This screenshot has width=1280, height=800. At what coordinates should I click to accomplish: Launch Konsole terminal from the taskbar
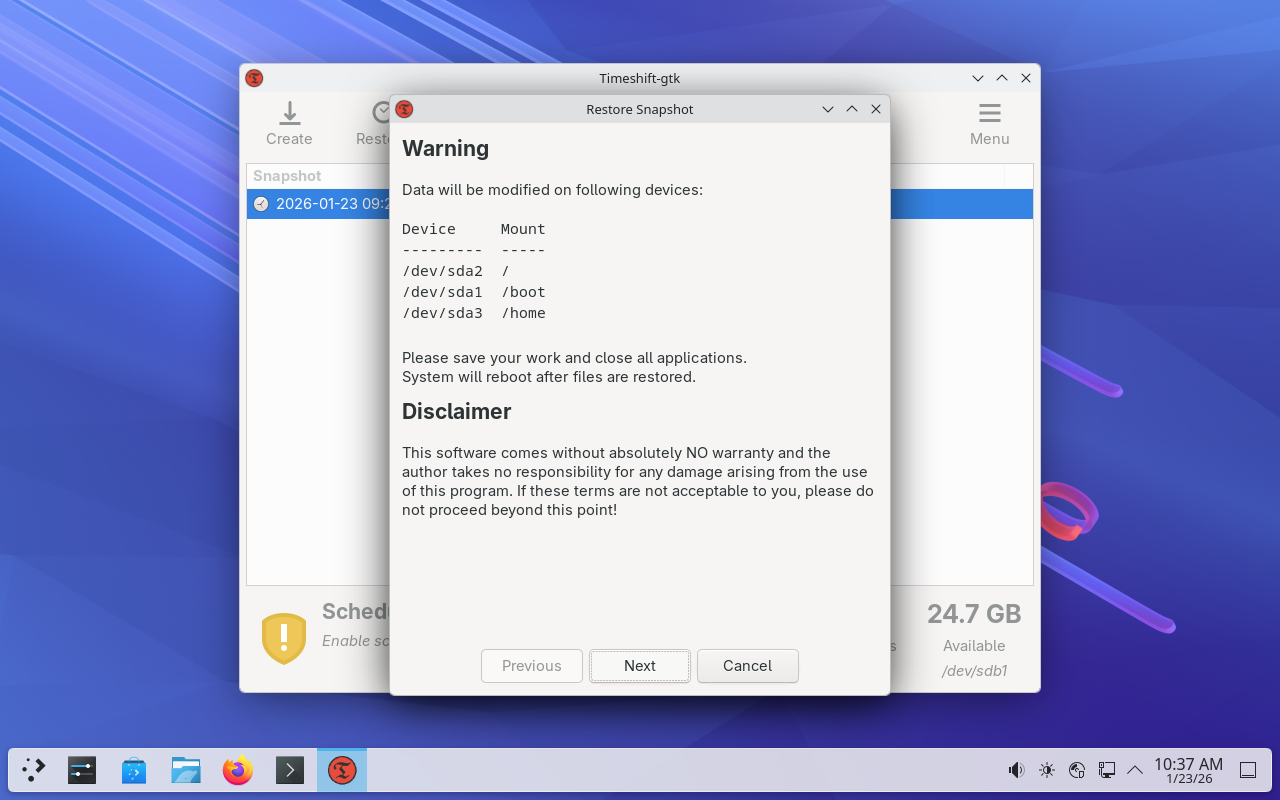290,770
